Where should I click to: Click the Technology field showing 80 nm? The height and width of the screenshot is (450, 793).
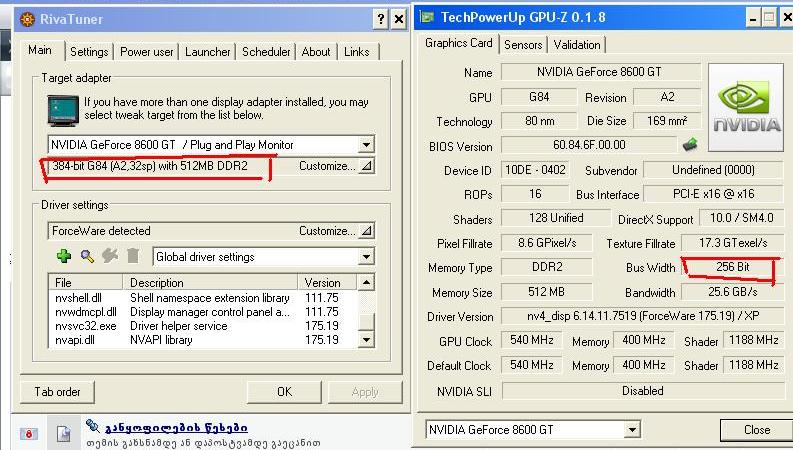coord(539,121)
